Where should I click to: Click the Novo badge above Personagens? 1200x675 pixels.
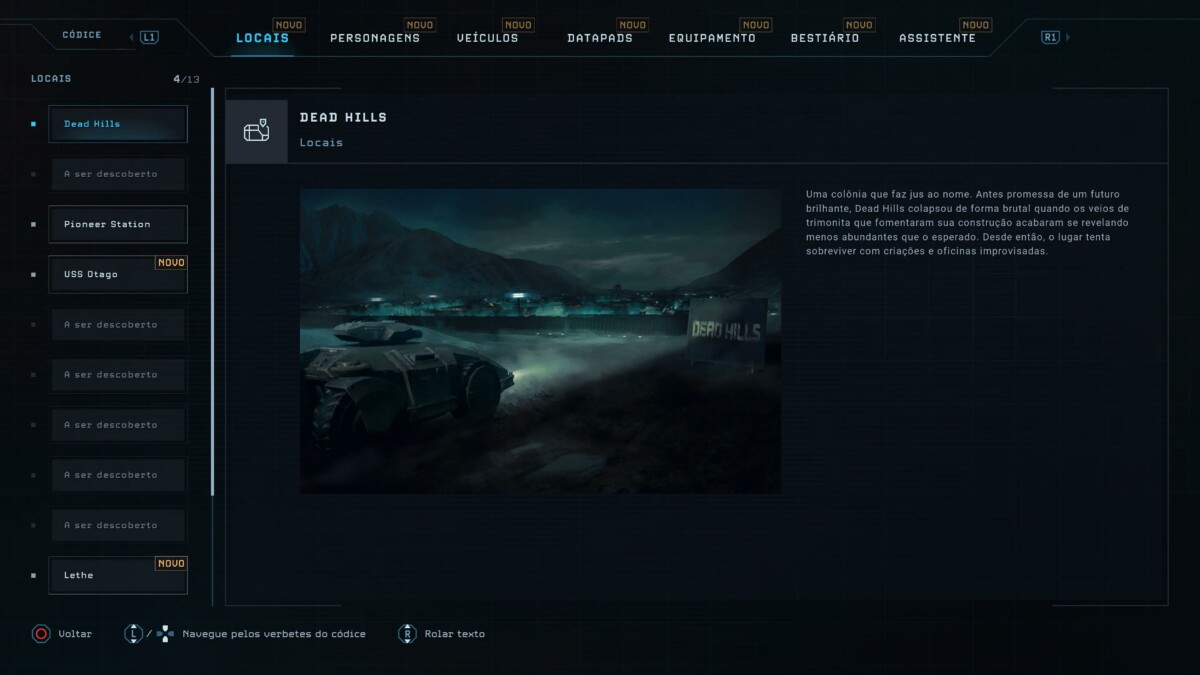click(x=419, y=25)
